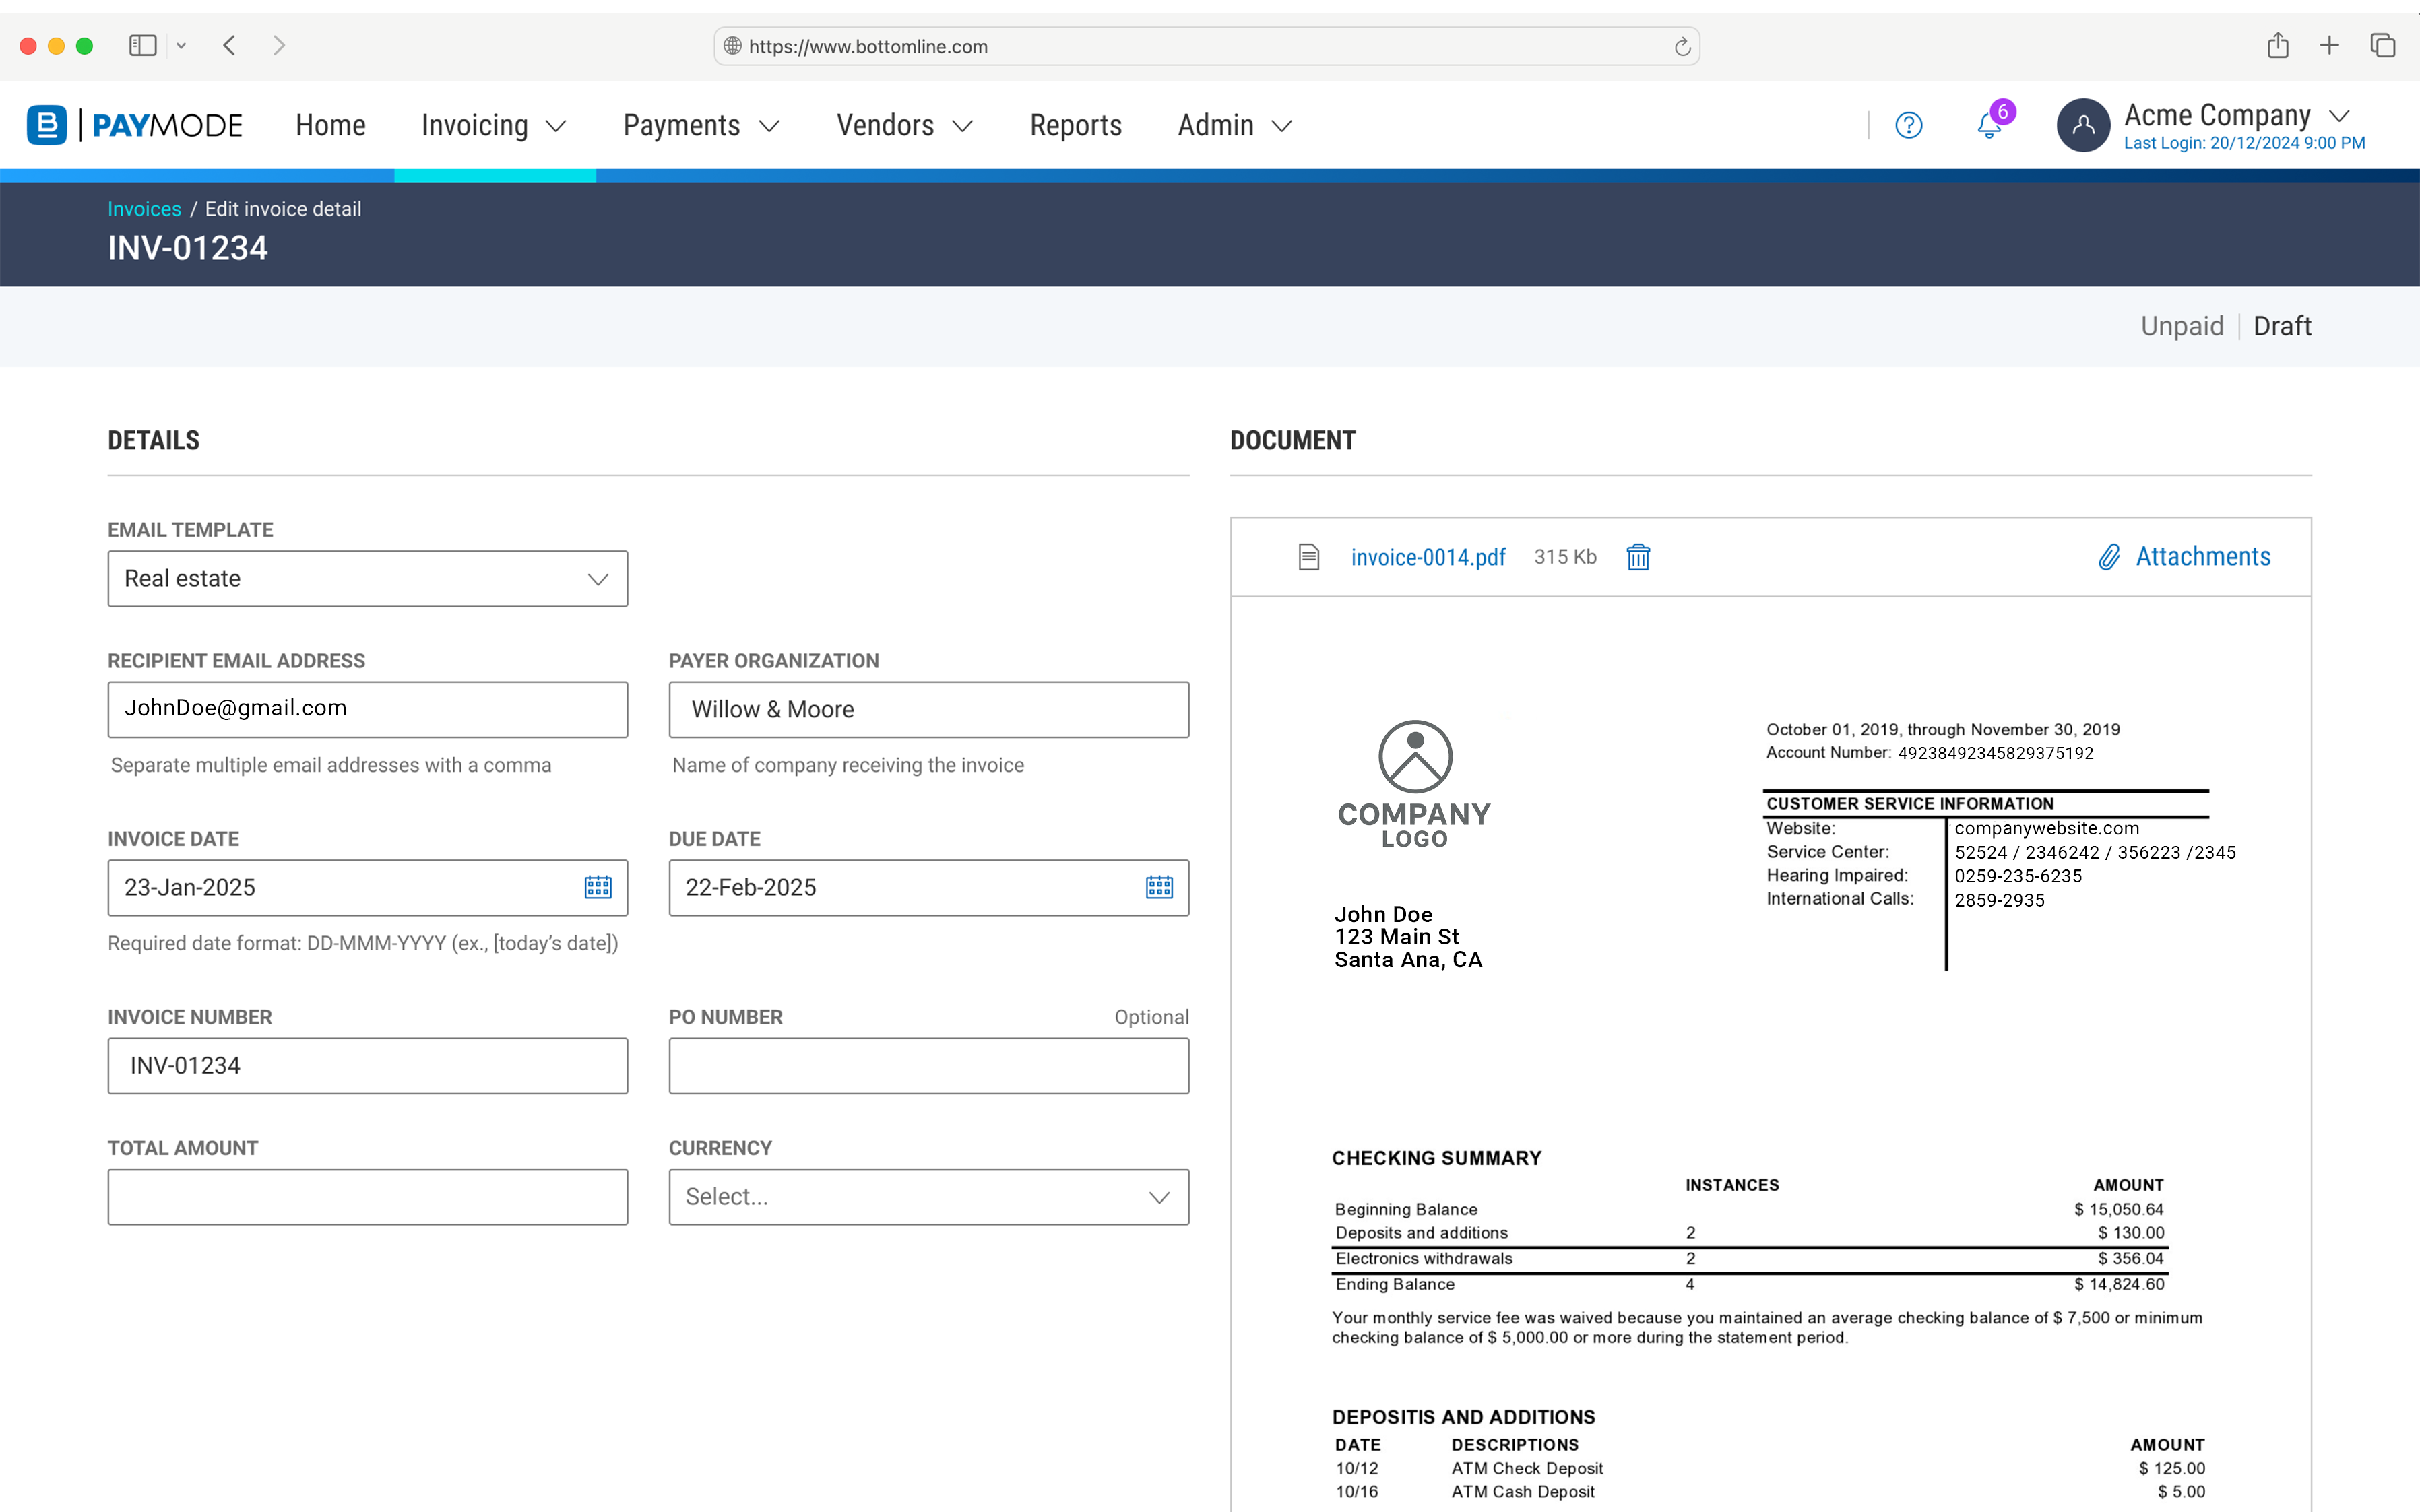
Task: Open the help question mark icon
Action: (1908, 125)
